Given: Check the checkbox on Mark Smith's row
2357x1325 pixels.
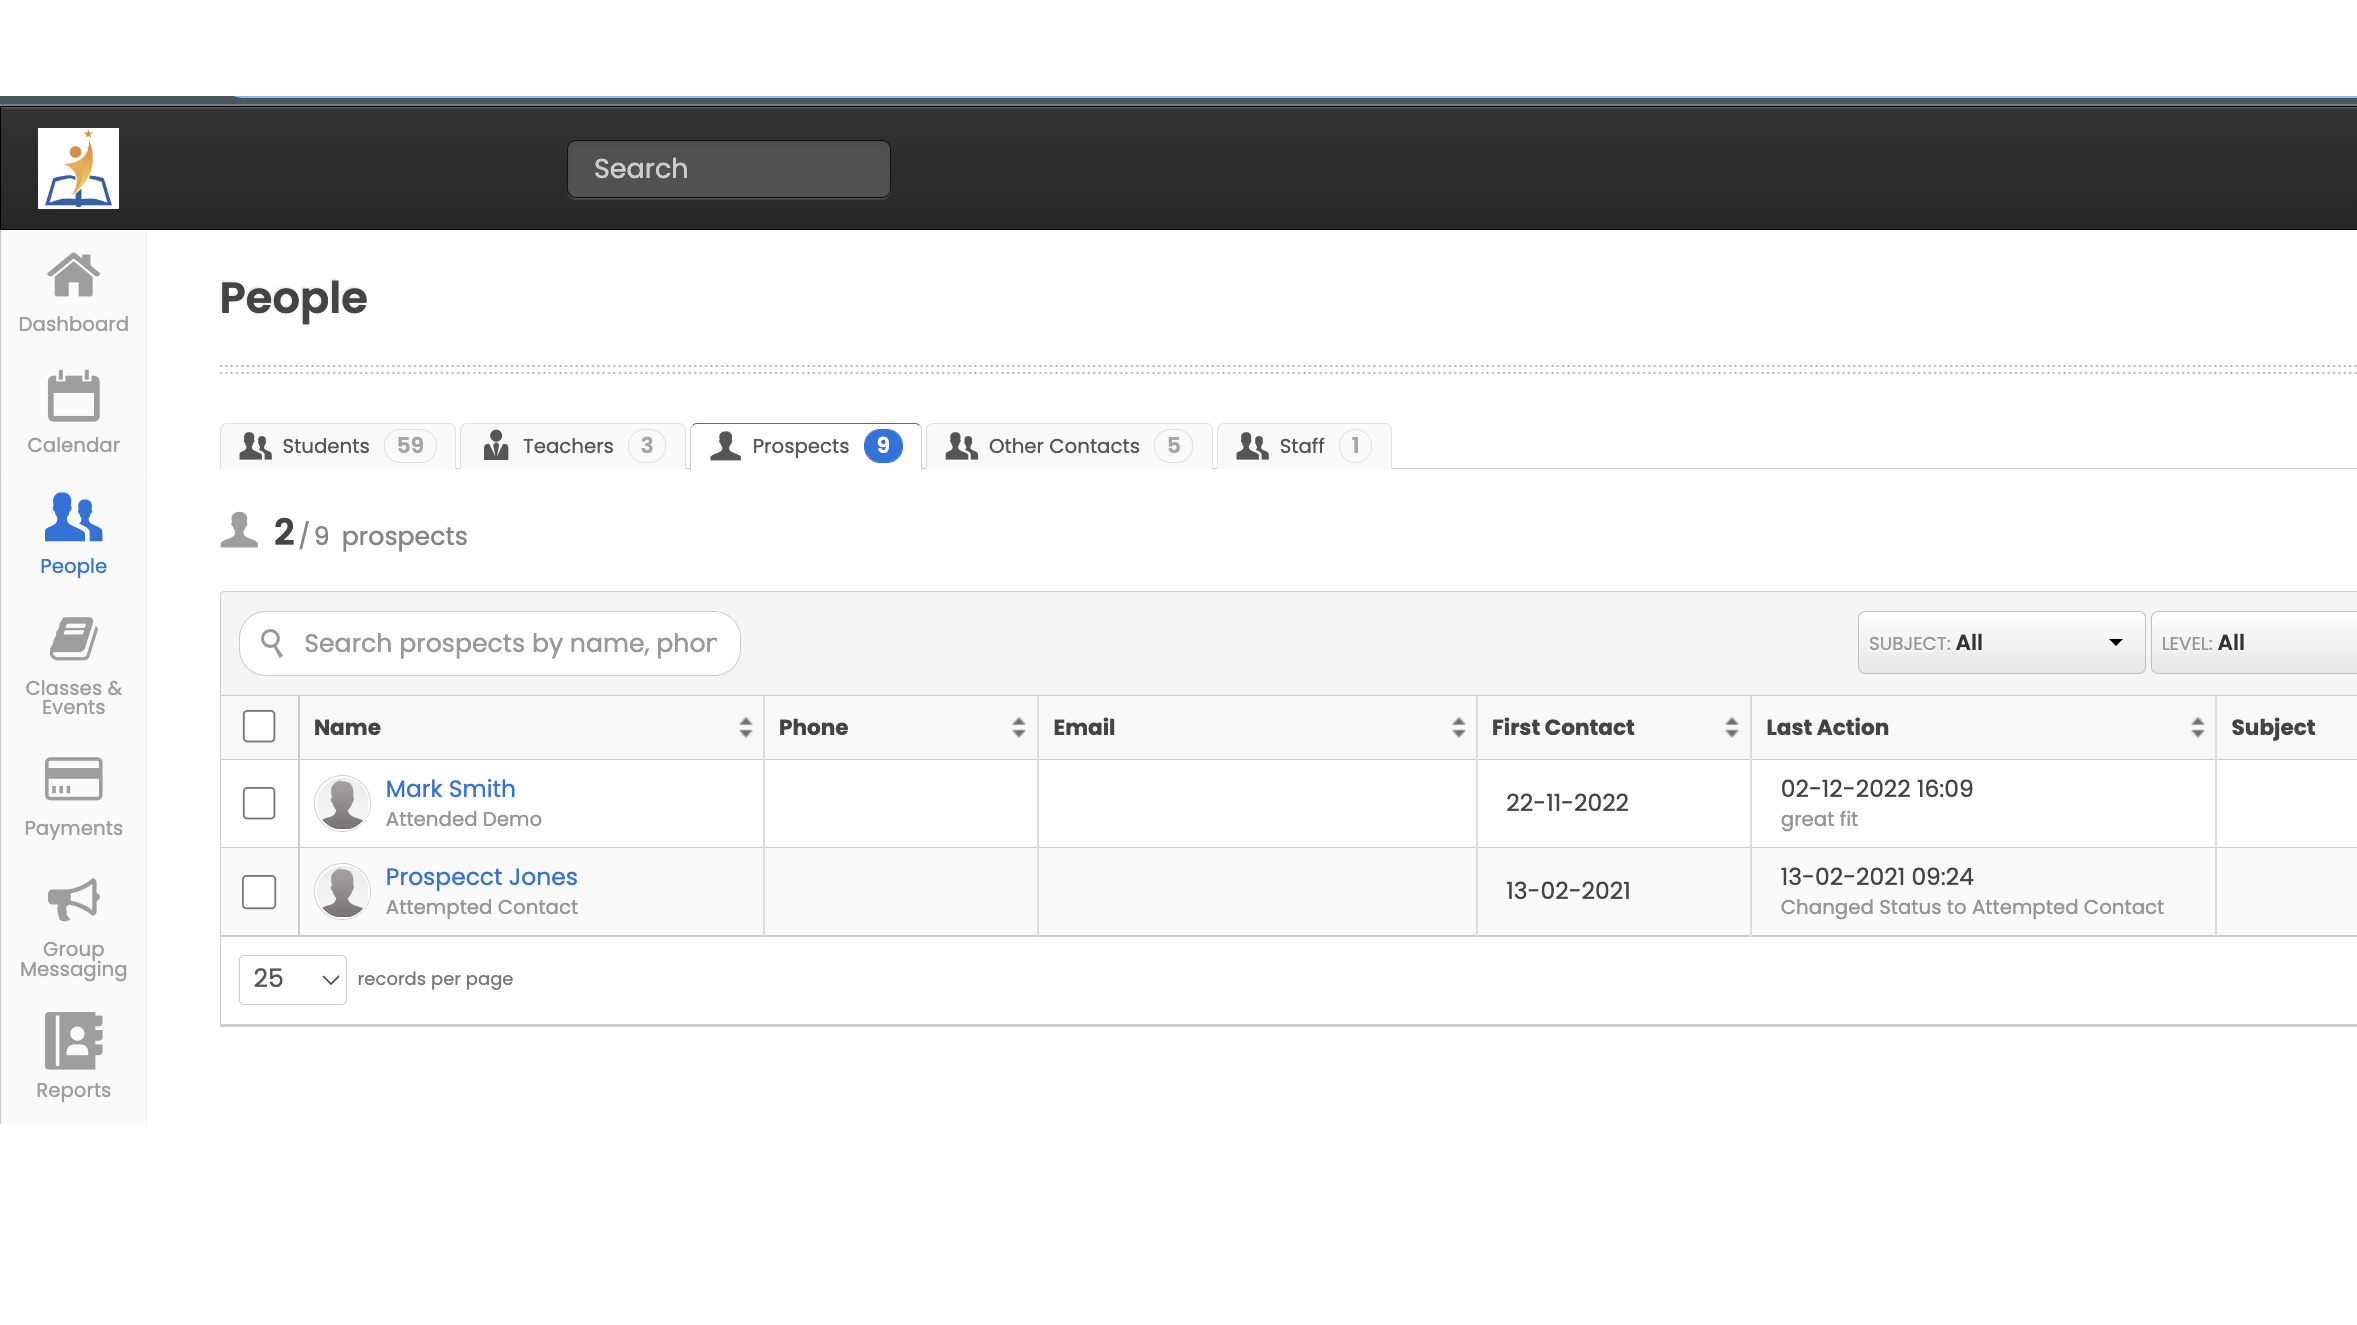Looking at the screenshot, I should pyautogui.click(x=259, y=803).
